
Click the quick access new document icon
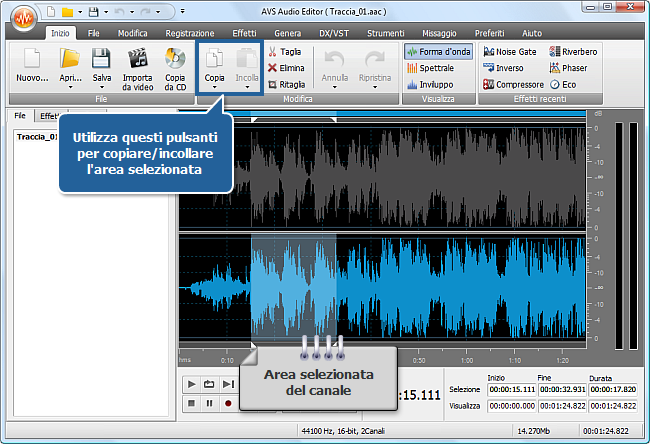tap(51, 12)
